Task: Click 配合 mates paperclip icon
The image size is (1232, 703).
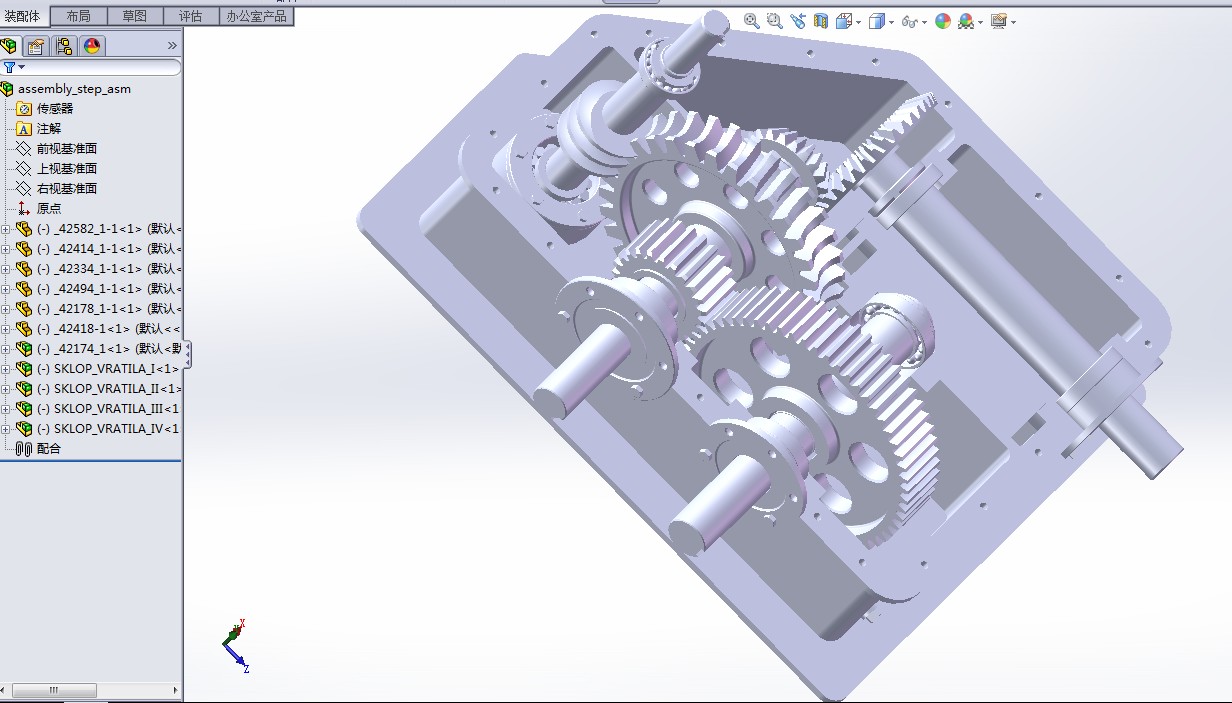Action: tap(24, 448)
